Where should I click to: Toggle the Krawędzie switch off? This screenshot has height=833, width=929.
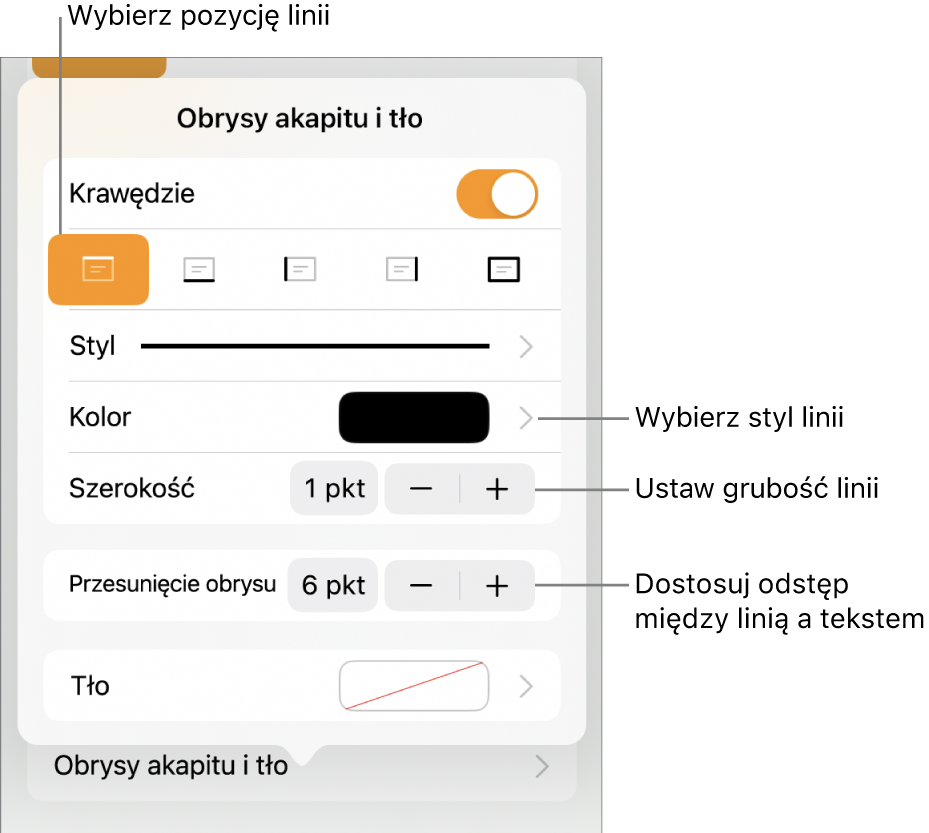[x=497, y=194]
